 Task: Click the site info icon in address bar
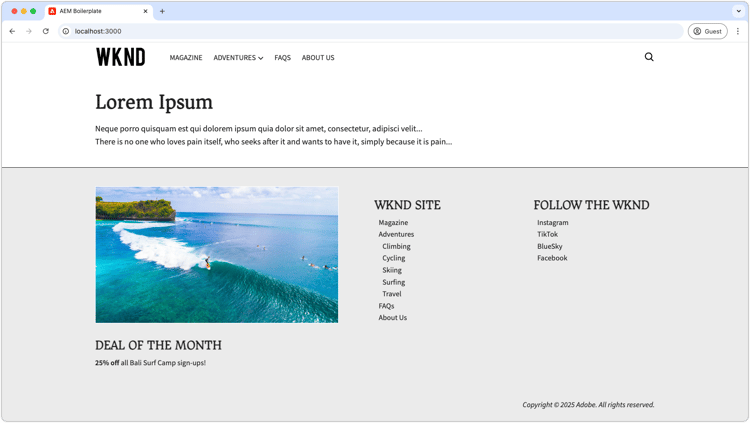66,31
